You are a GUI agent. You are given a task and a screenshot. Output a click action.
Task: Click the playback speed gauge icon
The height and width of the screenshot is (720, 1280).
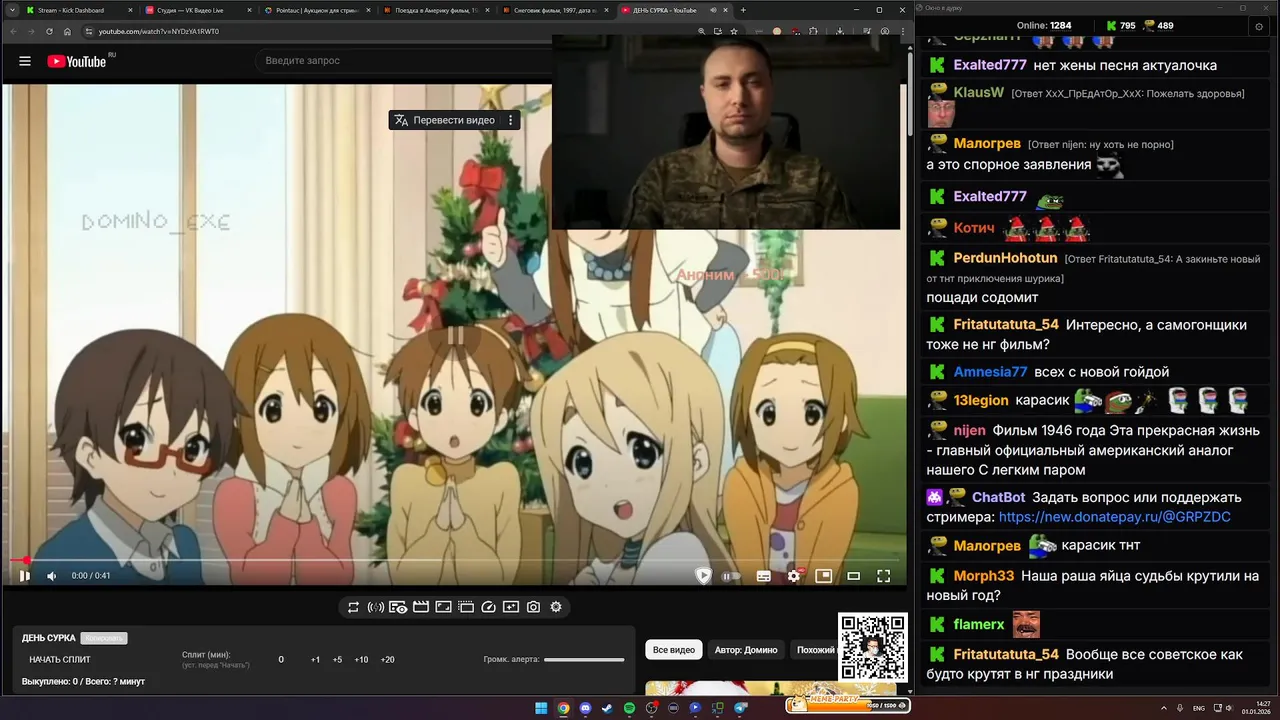488,607
